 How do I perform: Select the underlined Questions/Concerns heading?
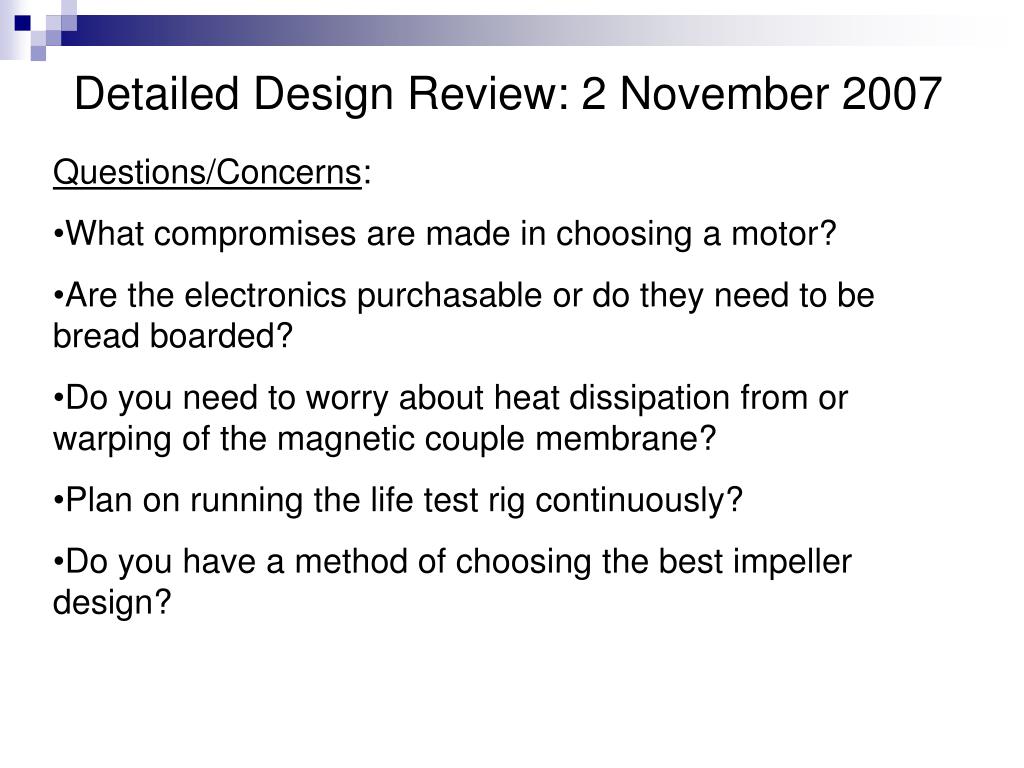coord(207,174)
